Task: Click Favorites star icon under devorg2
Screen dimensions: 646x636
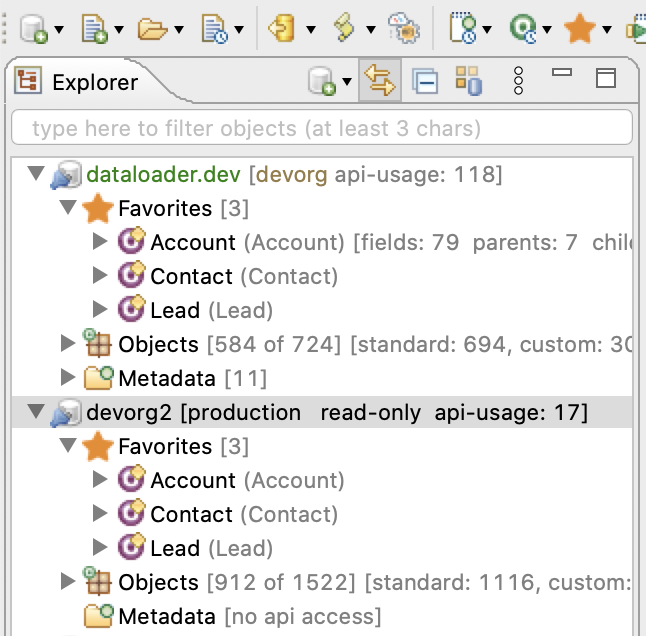Action: tap(98, 446)
